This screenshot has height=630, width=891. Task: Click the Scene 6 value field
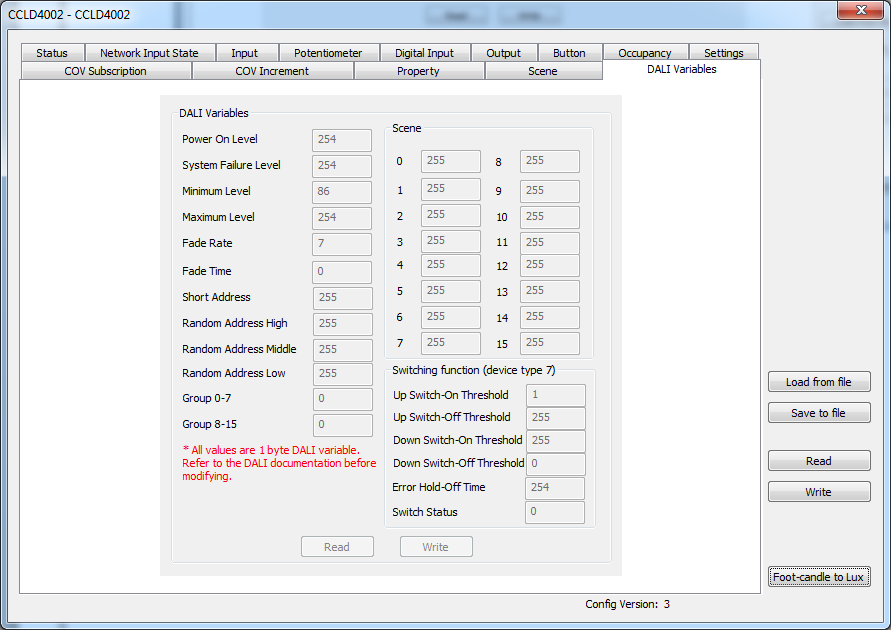[451, 317]
